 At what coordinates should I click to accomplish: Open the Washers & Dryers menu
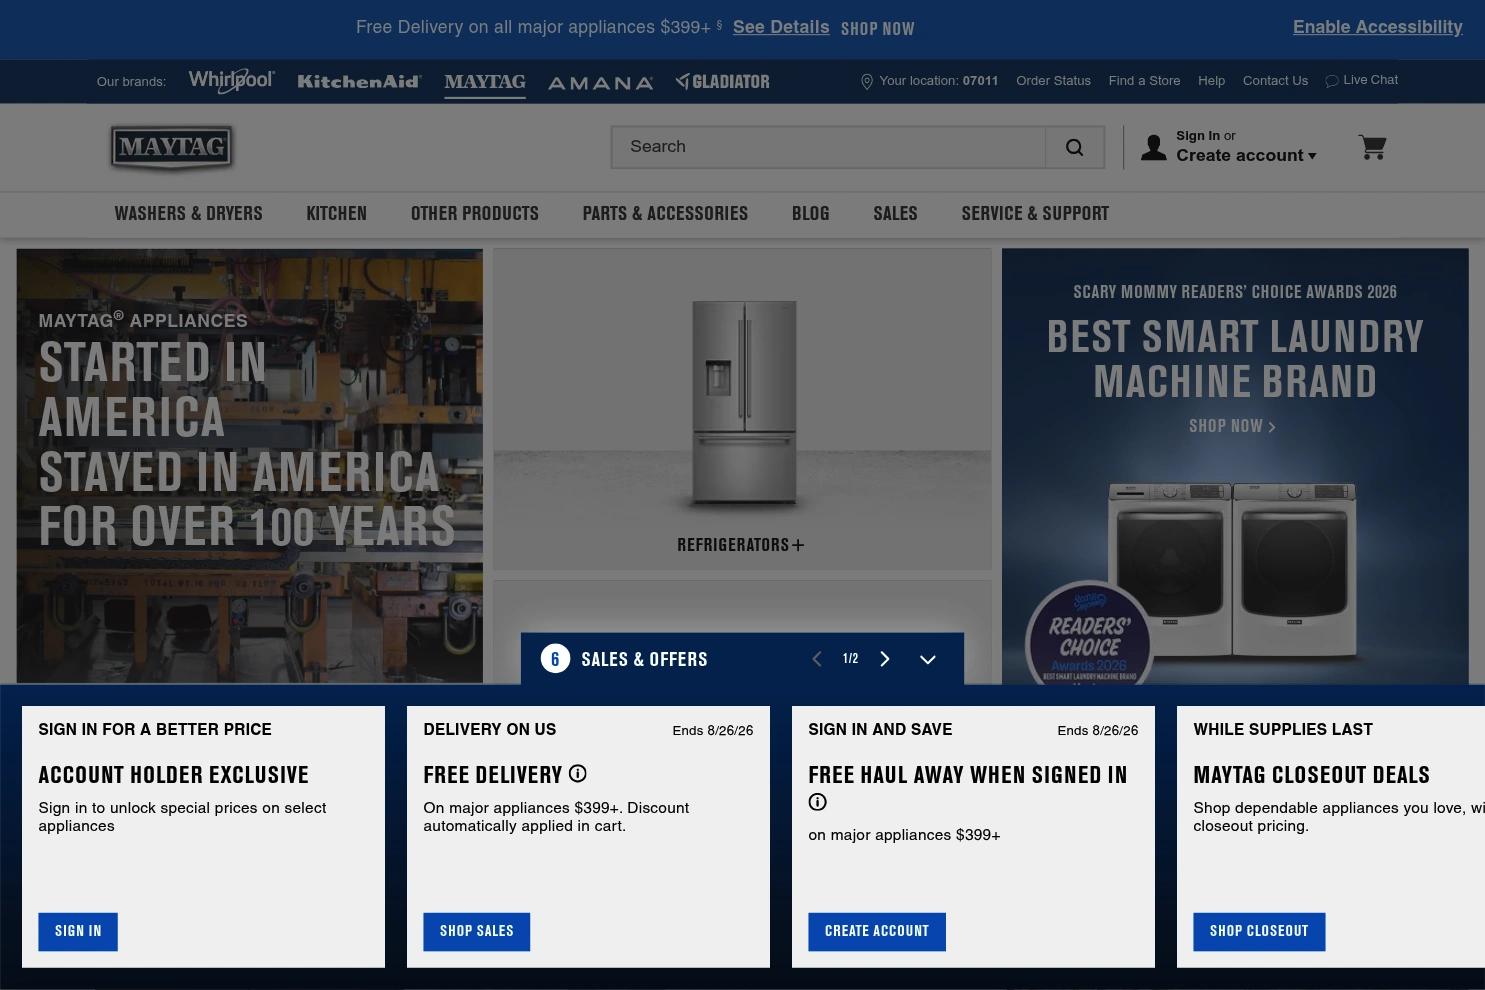pyautogui.click(x=188, y=213)
